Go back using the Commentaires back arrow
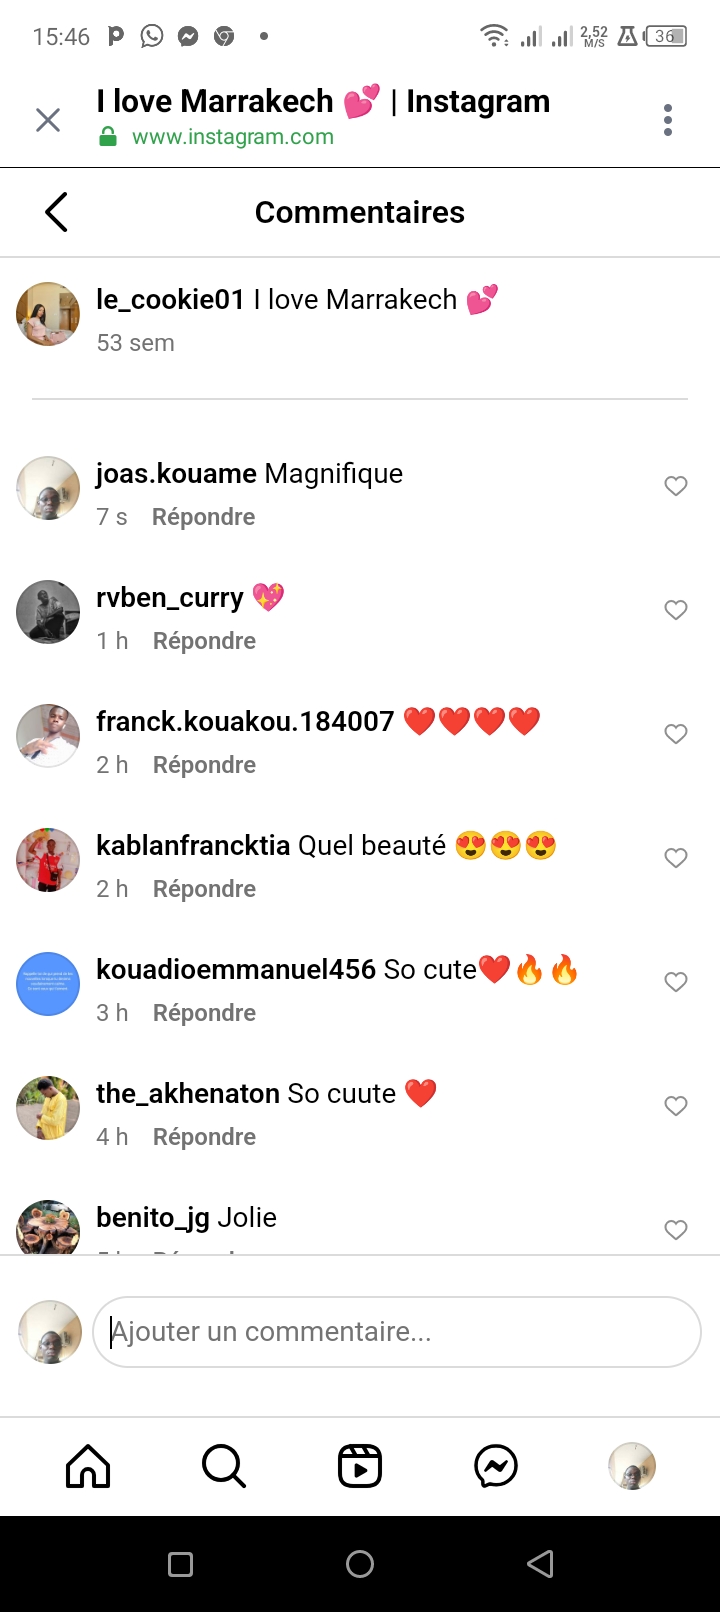Screen dimensions: 720x1612 coord(57,212)
